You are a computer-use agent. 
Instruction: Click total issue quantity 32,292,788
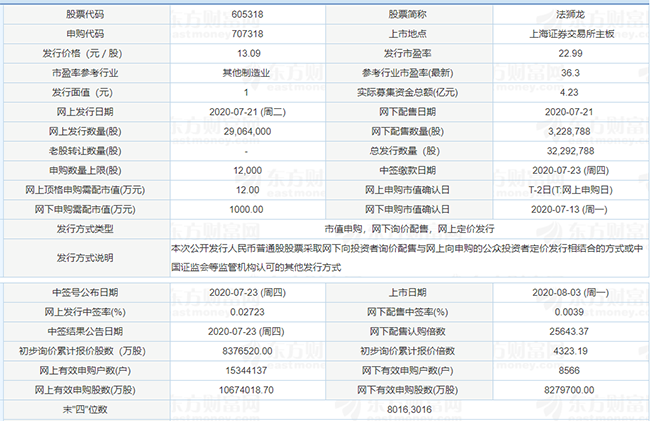[x=570, y=151]
